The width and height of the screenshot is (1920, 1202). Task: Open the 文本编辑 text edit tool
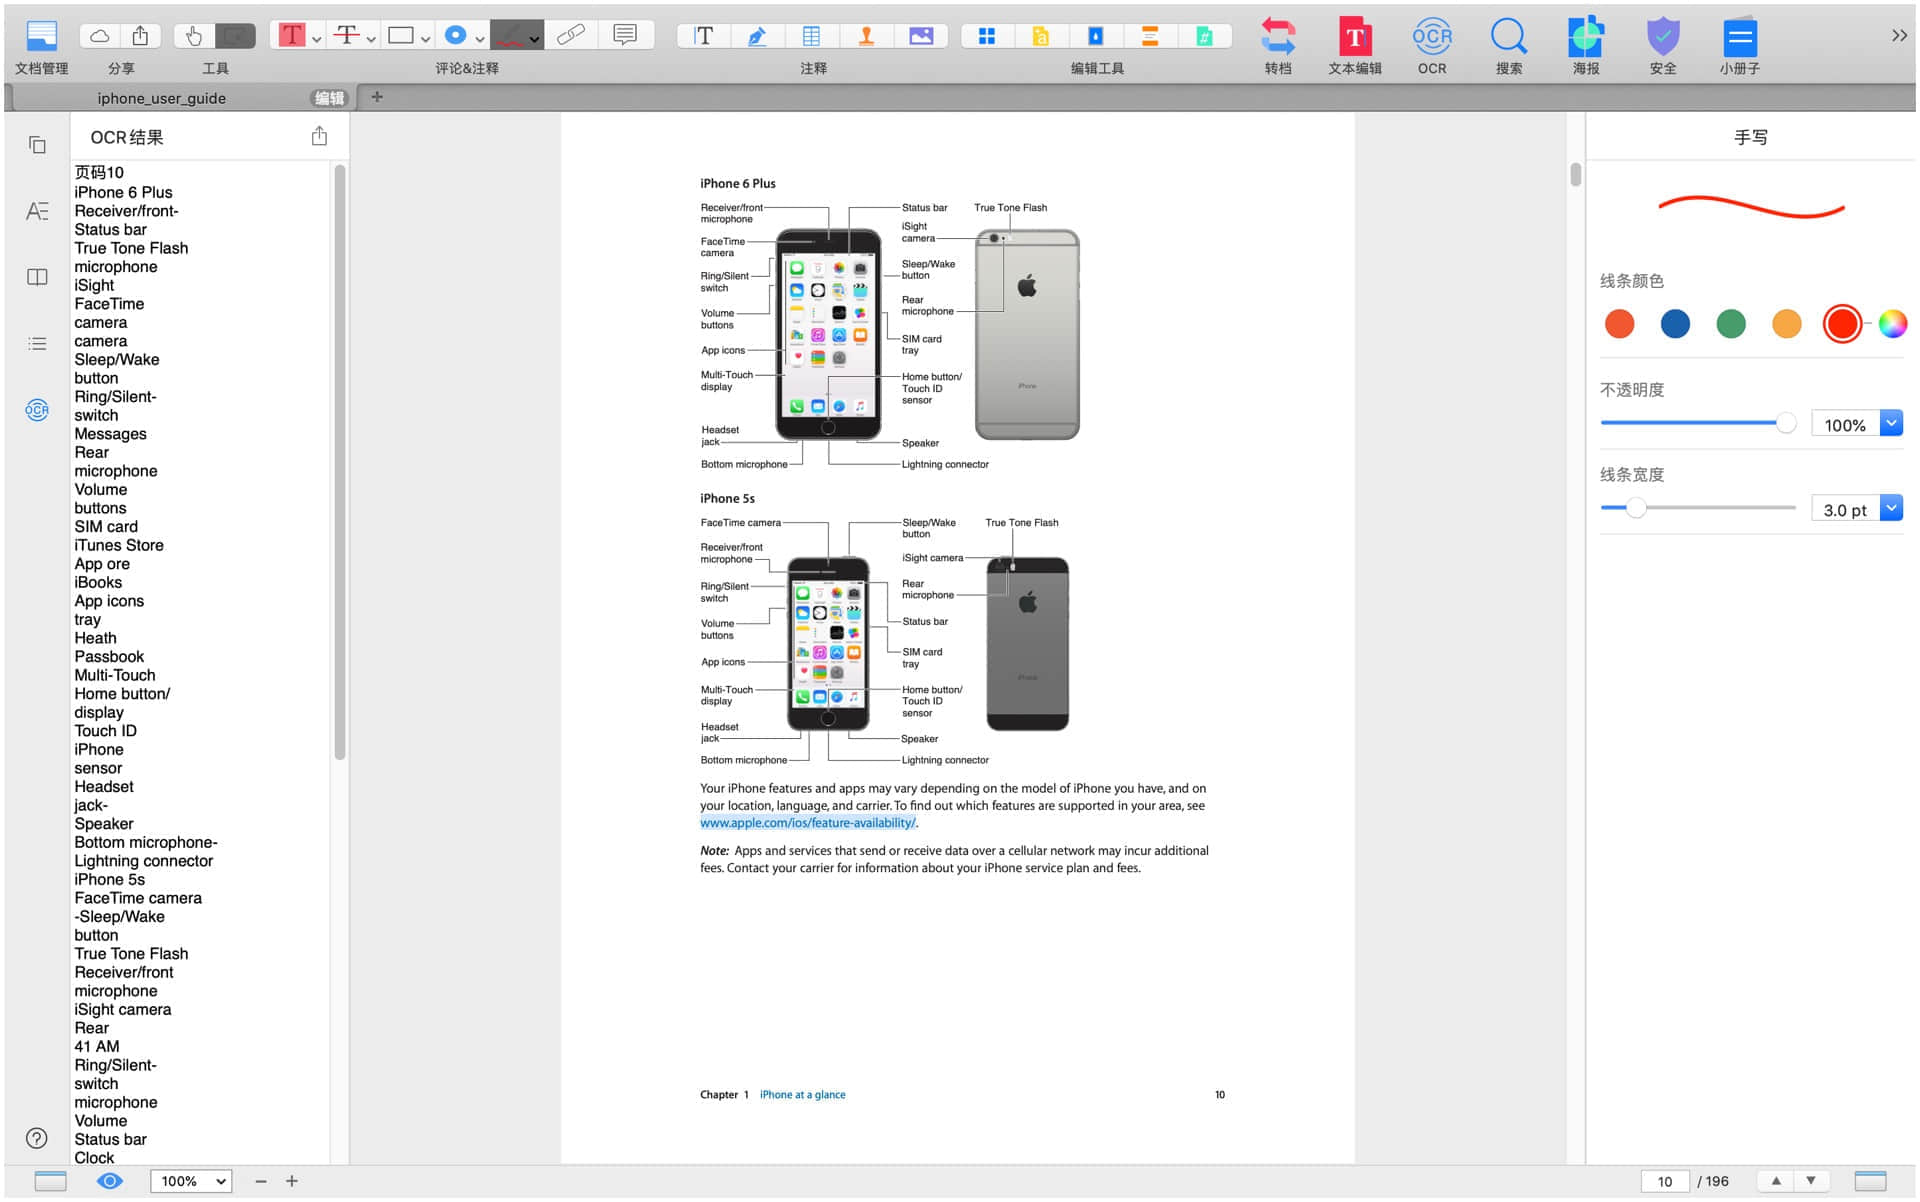1355,45
